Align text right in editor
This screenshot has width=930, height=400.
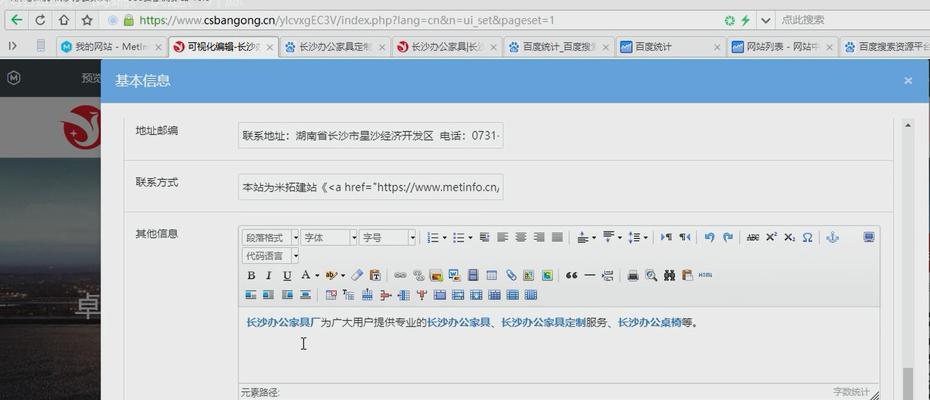[539, 237]
